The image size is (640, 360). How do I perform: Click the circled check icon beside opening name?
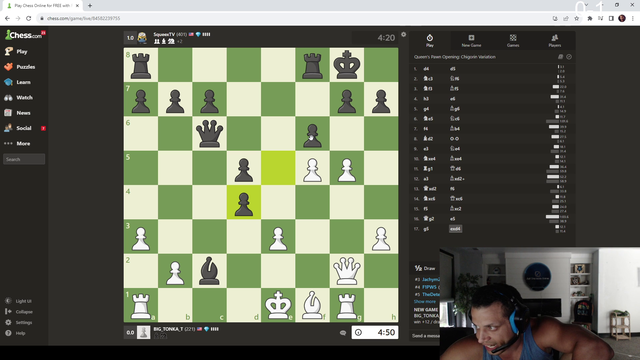click(x=569, y=57)
